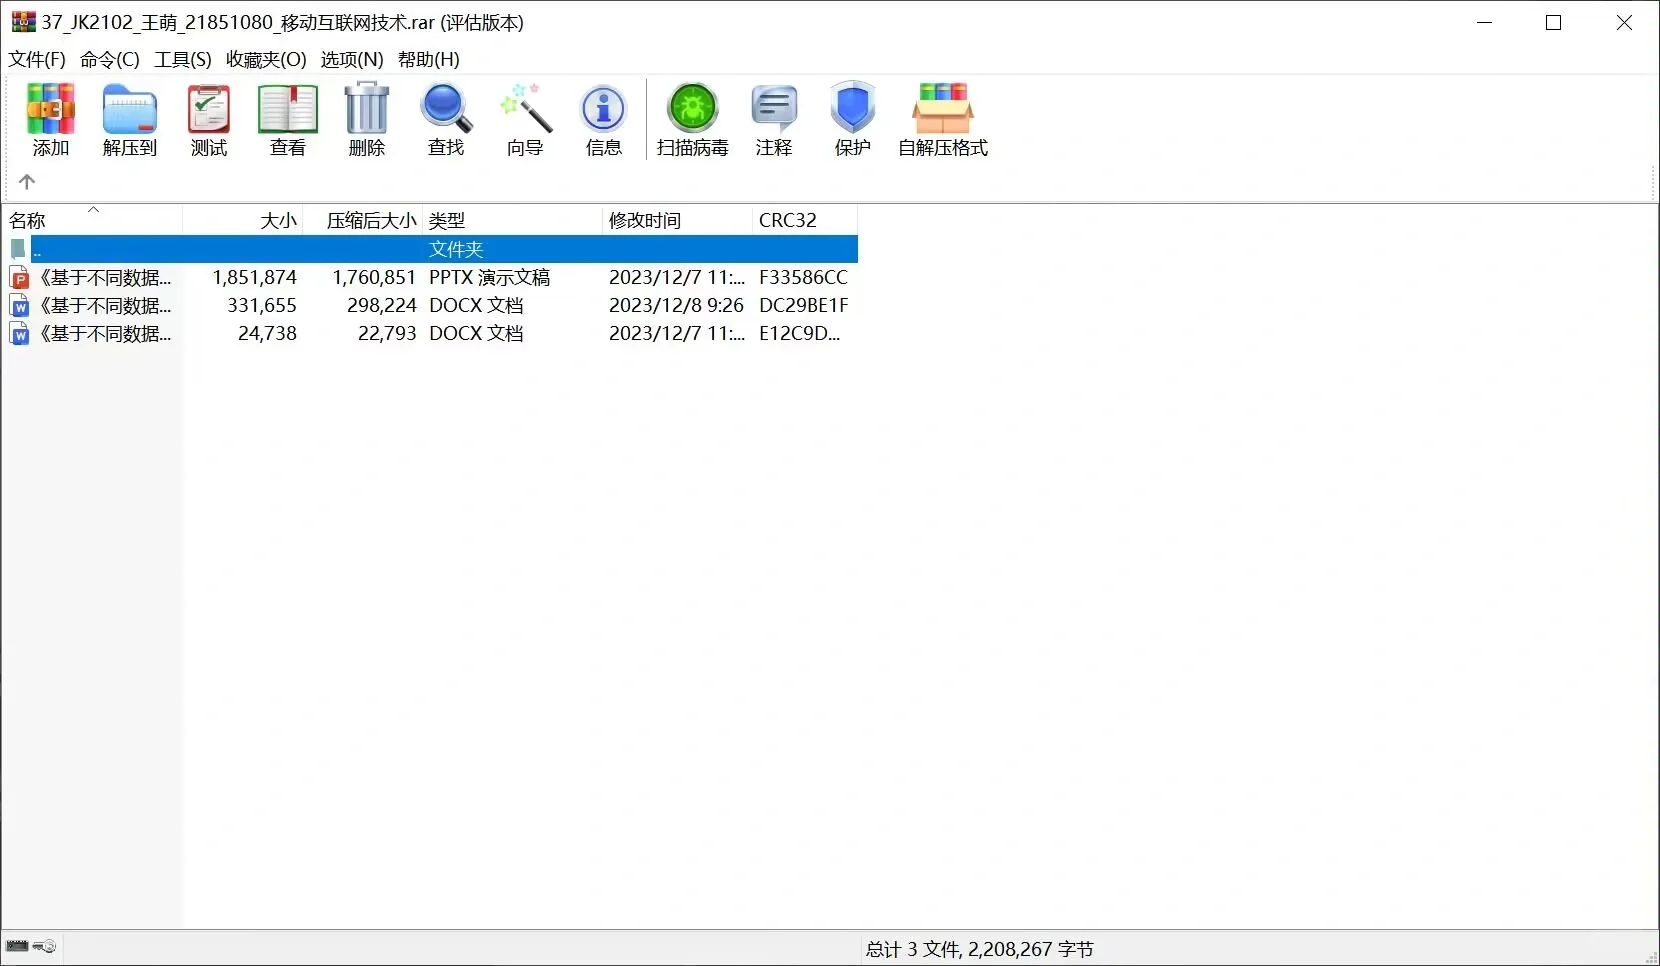Viewport: 1660px width, 966px height.
Task: Open the 文件(F) menu
Action: (x=36, y=59)
